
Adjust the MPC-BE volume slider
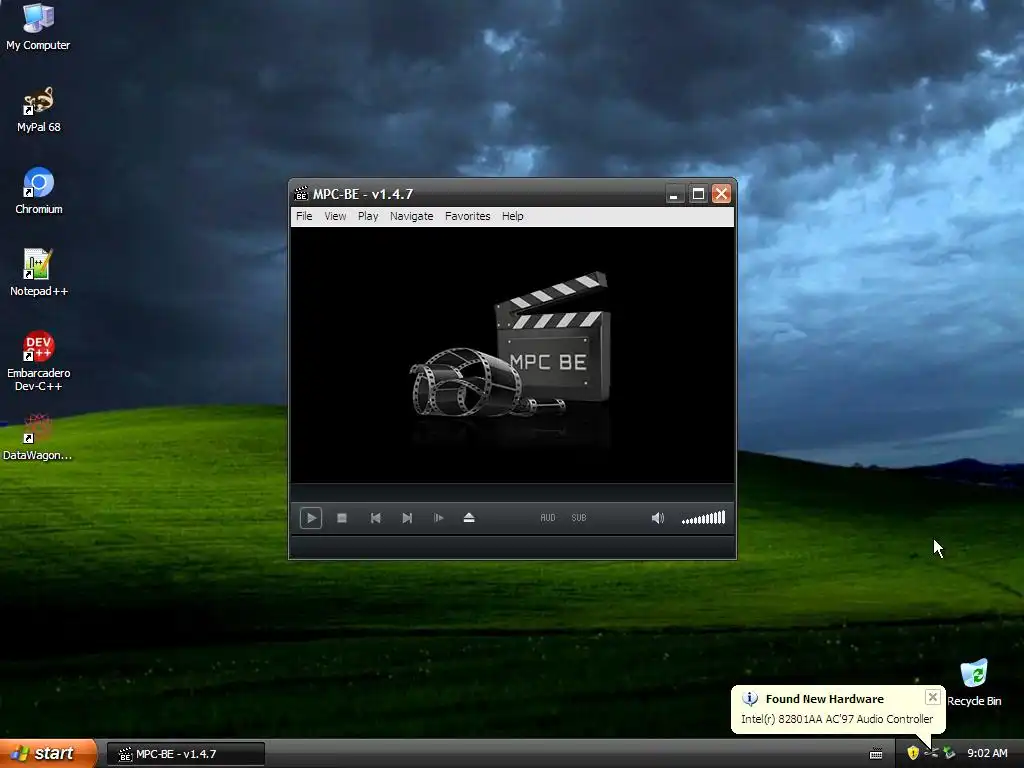(703, 518)
